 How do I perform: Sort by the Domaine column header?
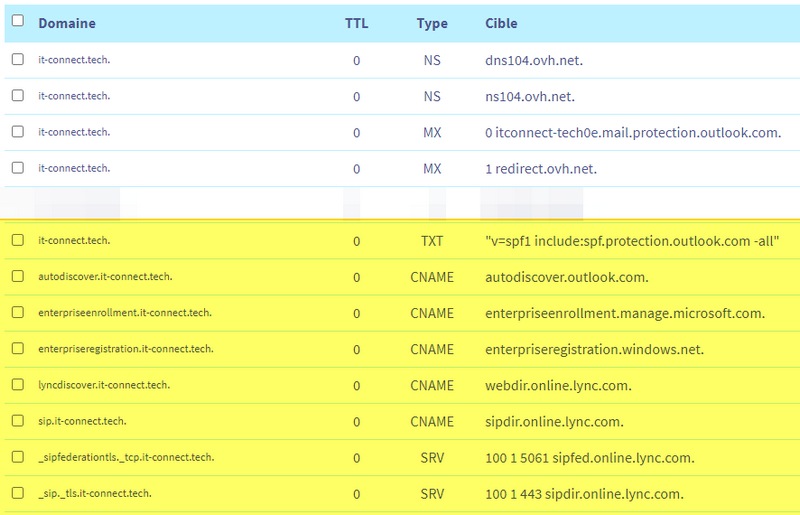coord(66,23)
